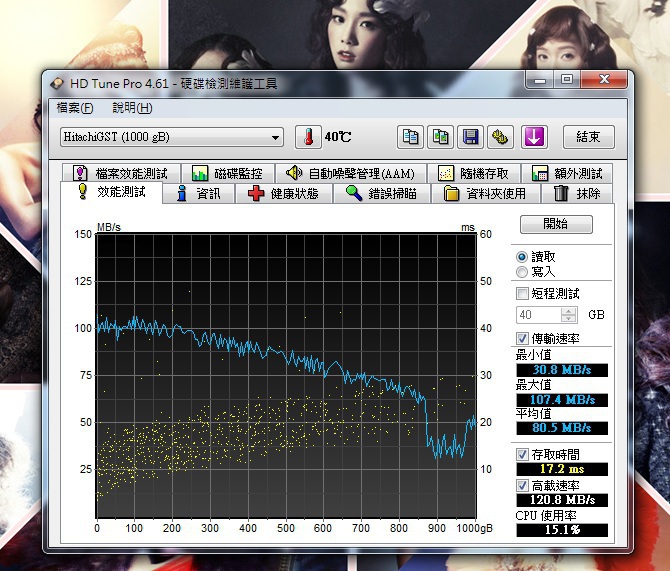Click the copy screenshot toolbar icon
The image size is (670, 571).
coord(440,137)
